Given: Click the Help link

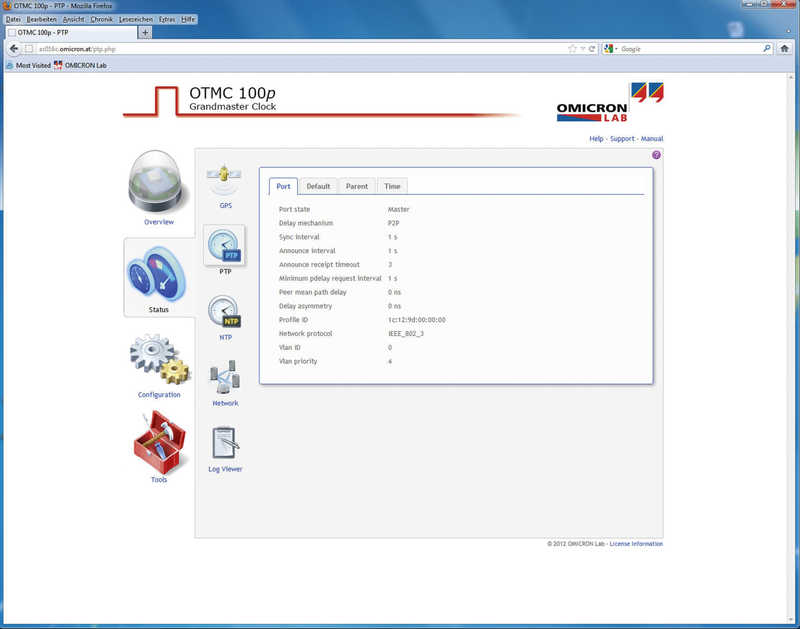Looking at the screenshot, I should pos(596,139).
